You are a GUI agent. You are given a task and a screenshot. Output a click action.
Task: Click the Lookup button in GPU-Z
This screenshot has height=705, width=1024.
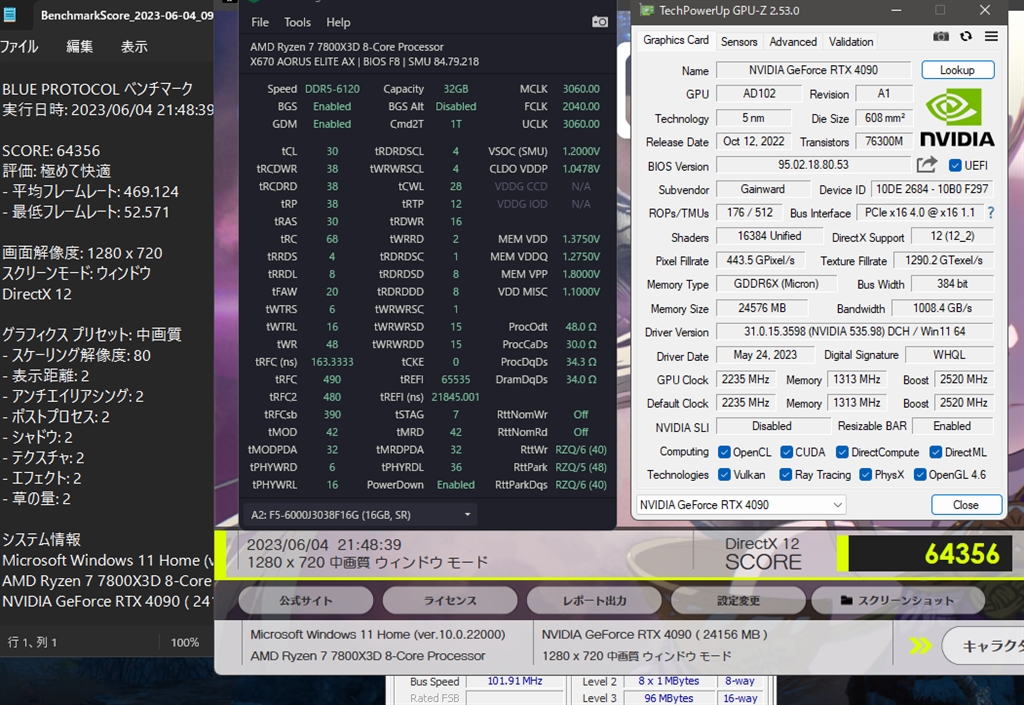click(x=957, y=70)
